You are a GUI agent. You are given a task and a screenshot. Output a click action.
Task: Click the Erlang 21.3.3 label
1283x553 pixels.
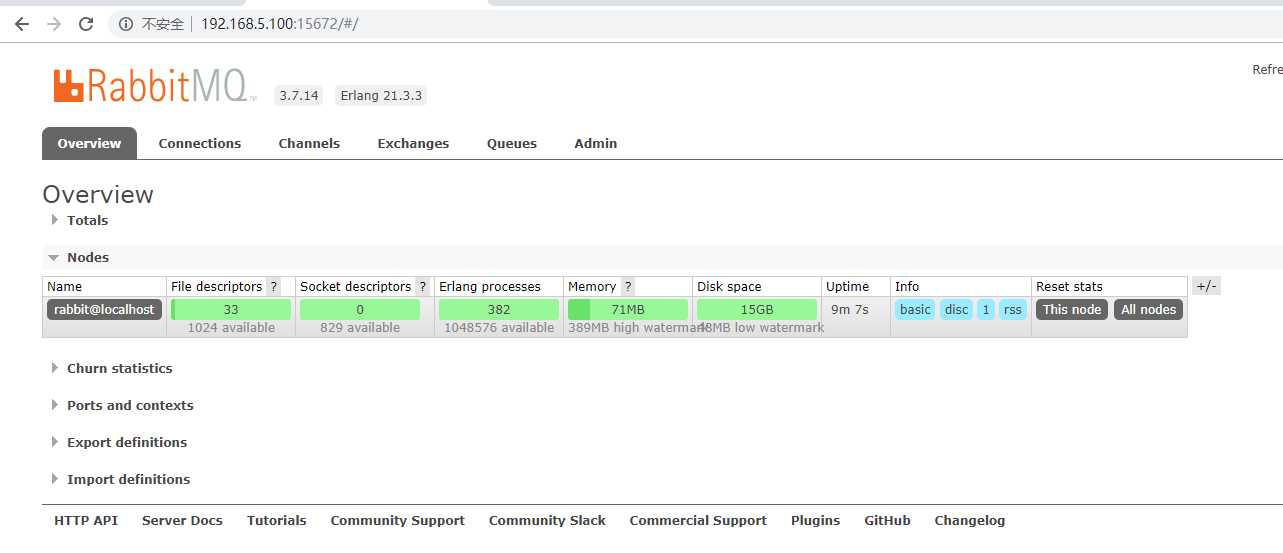pos(381,96)
